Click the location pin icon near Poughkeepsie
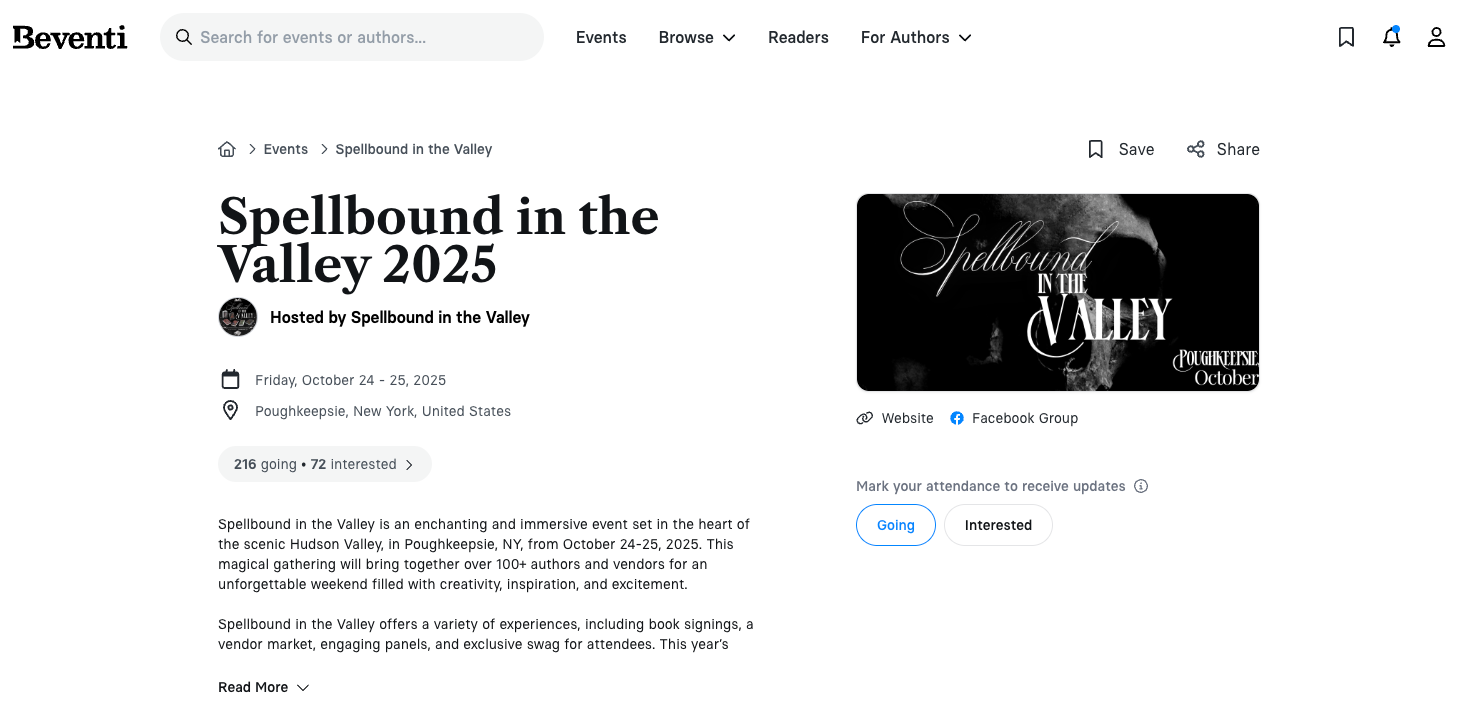 pos(230,410)
